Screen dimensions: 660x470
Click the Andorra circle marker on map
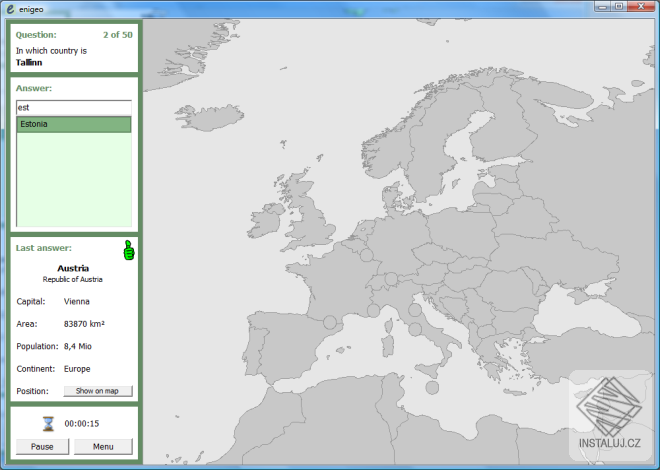coord(330,323)
